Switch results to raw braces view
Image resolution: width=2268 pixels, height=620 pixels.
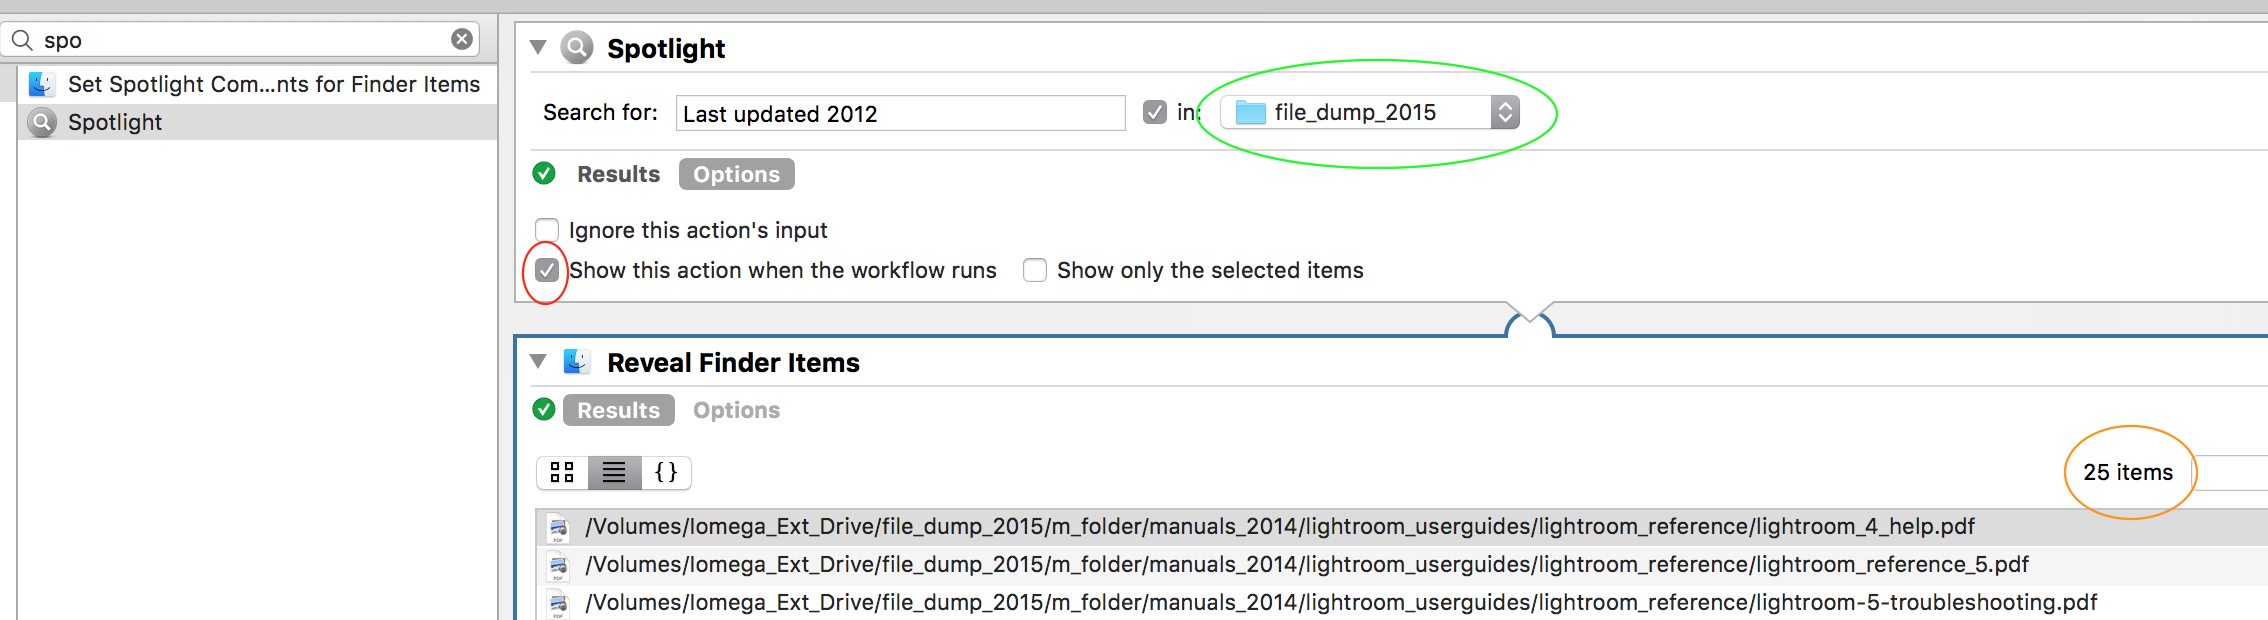(666, 472)
